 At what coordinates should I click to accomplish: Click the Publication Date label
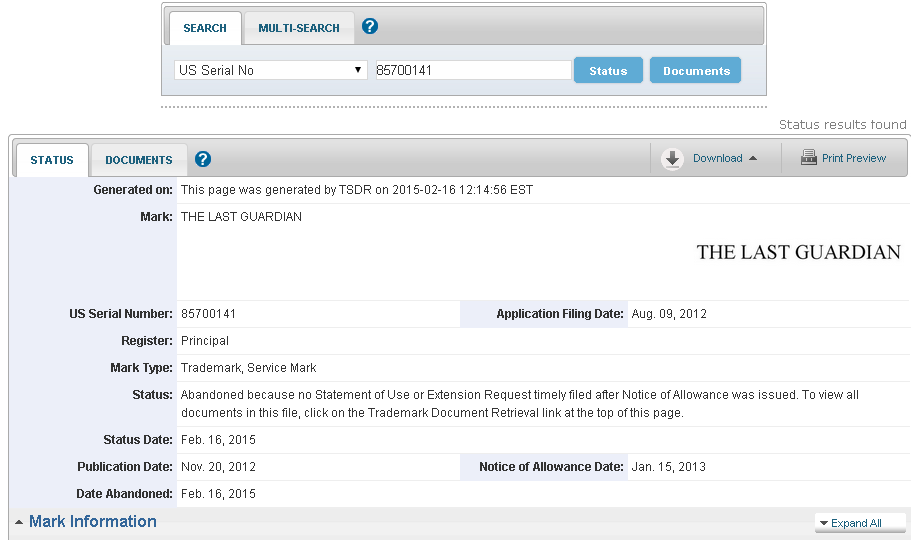click(x=125, y=467)
